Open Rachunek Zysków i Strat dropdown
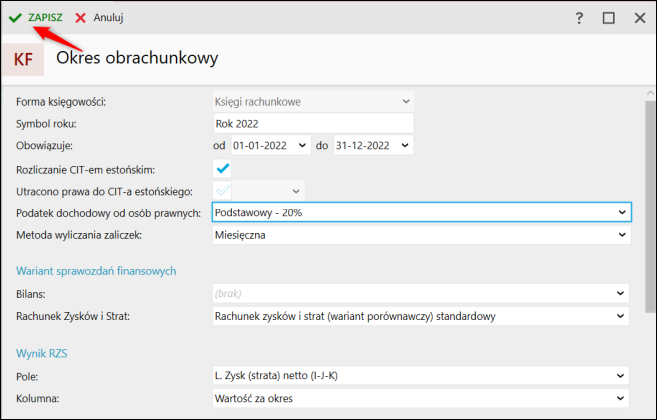Viewport: 657px width, 420px height. pos(622,317)
